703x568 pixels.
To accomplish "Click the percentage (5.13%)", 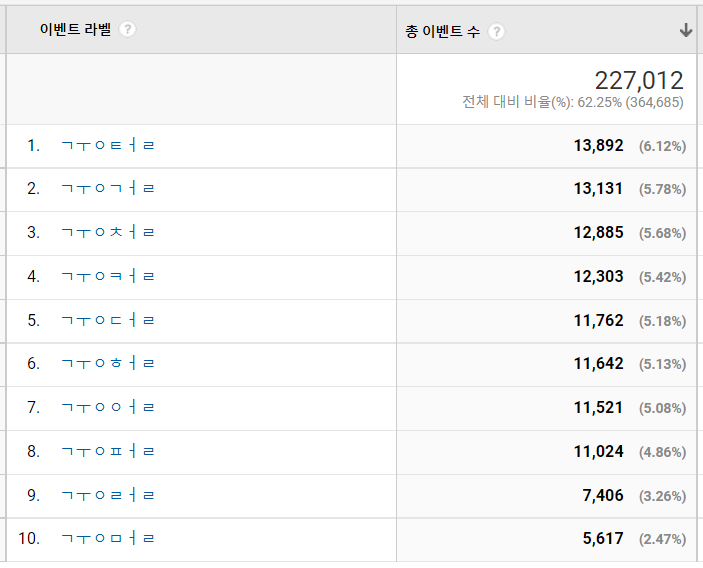I will tap(663, 364).
